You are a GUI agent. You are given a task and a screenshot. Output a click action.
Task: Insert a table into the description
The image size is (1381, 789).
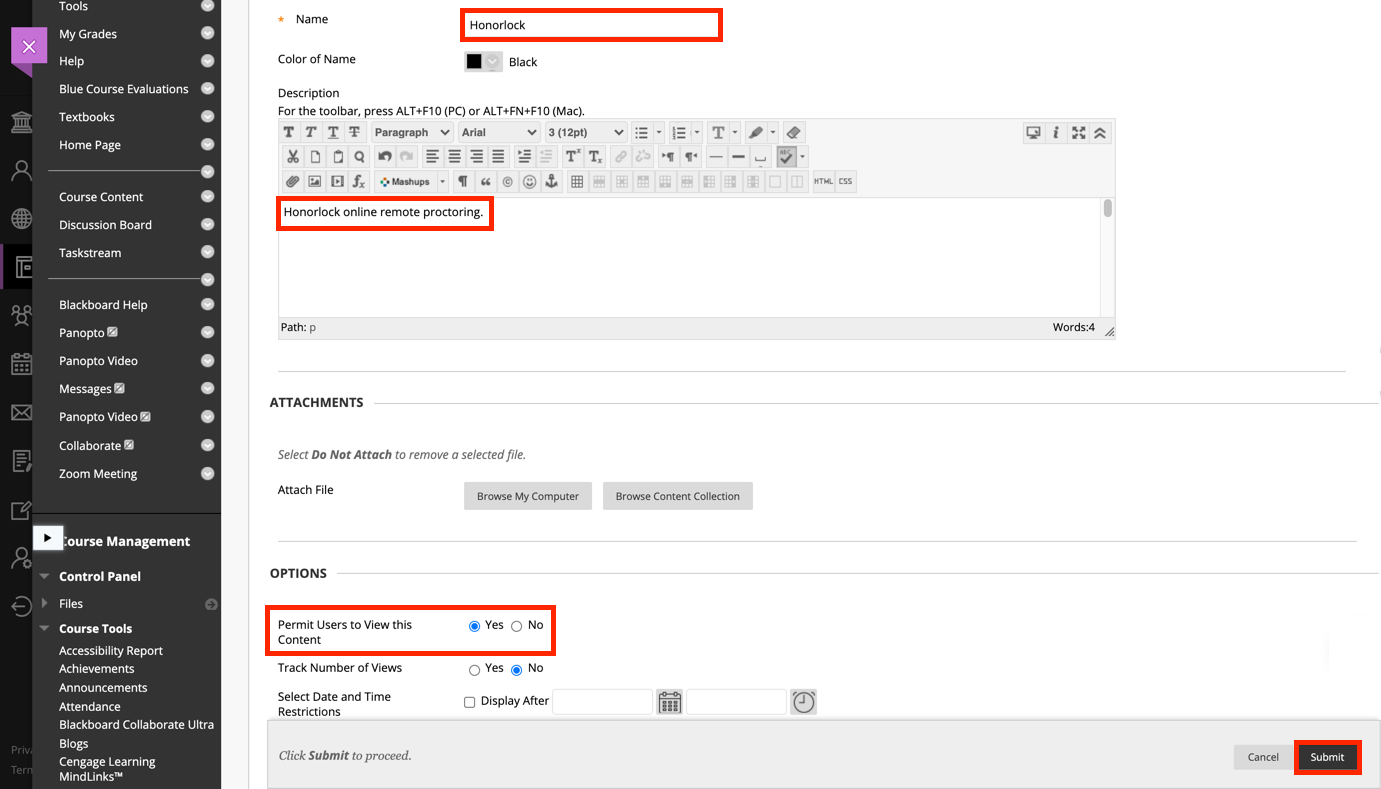(577, 182)
